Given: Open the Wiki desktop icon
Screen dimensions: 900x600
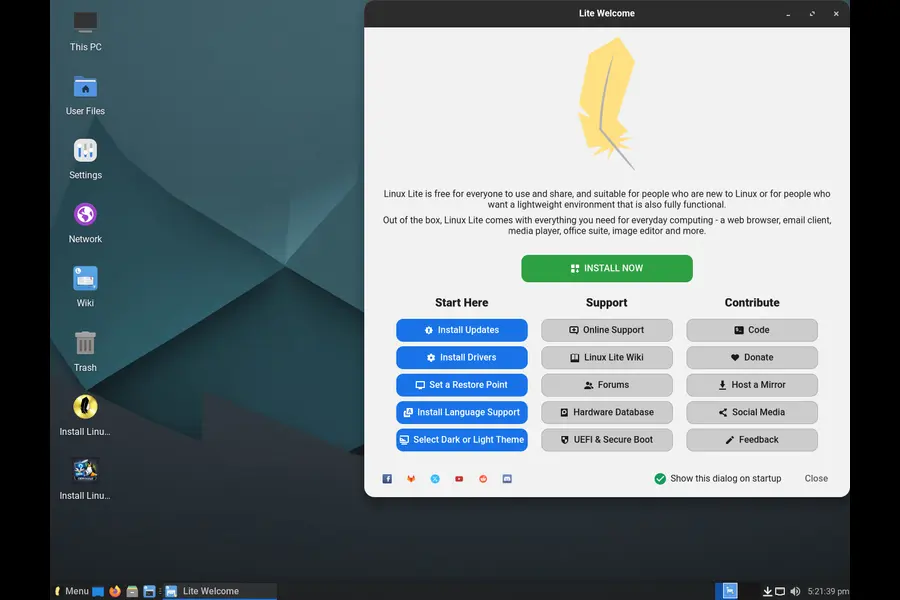Looking at the screenshot, I should [x=86, y=287].
